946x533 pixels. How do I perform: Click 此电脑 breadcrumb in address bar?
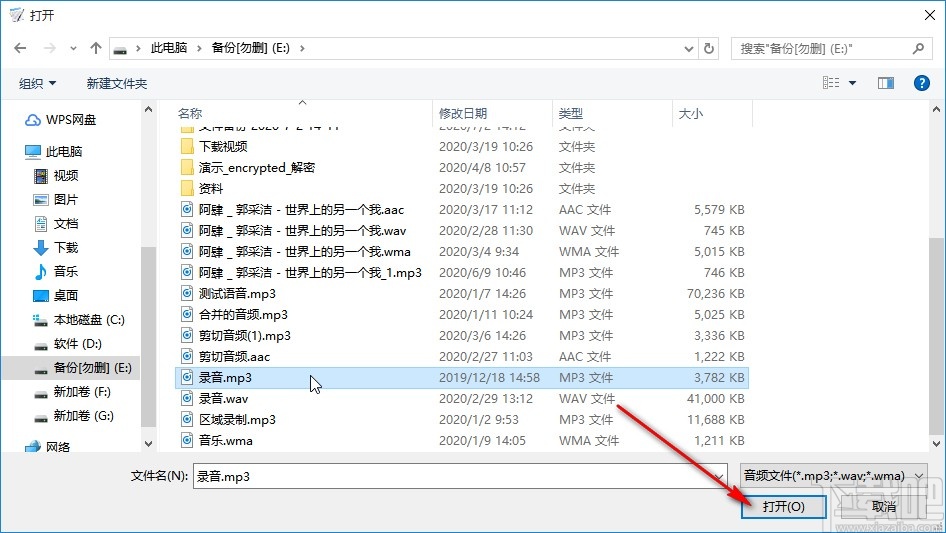(x=169, y=48)
